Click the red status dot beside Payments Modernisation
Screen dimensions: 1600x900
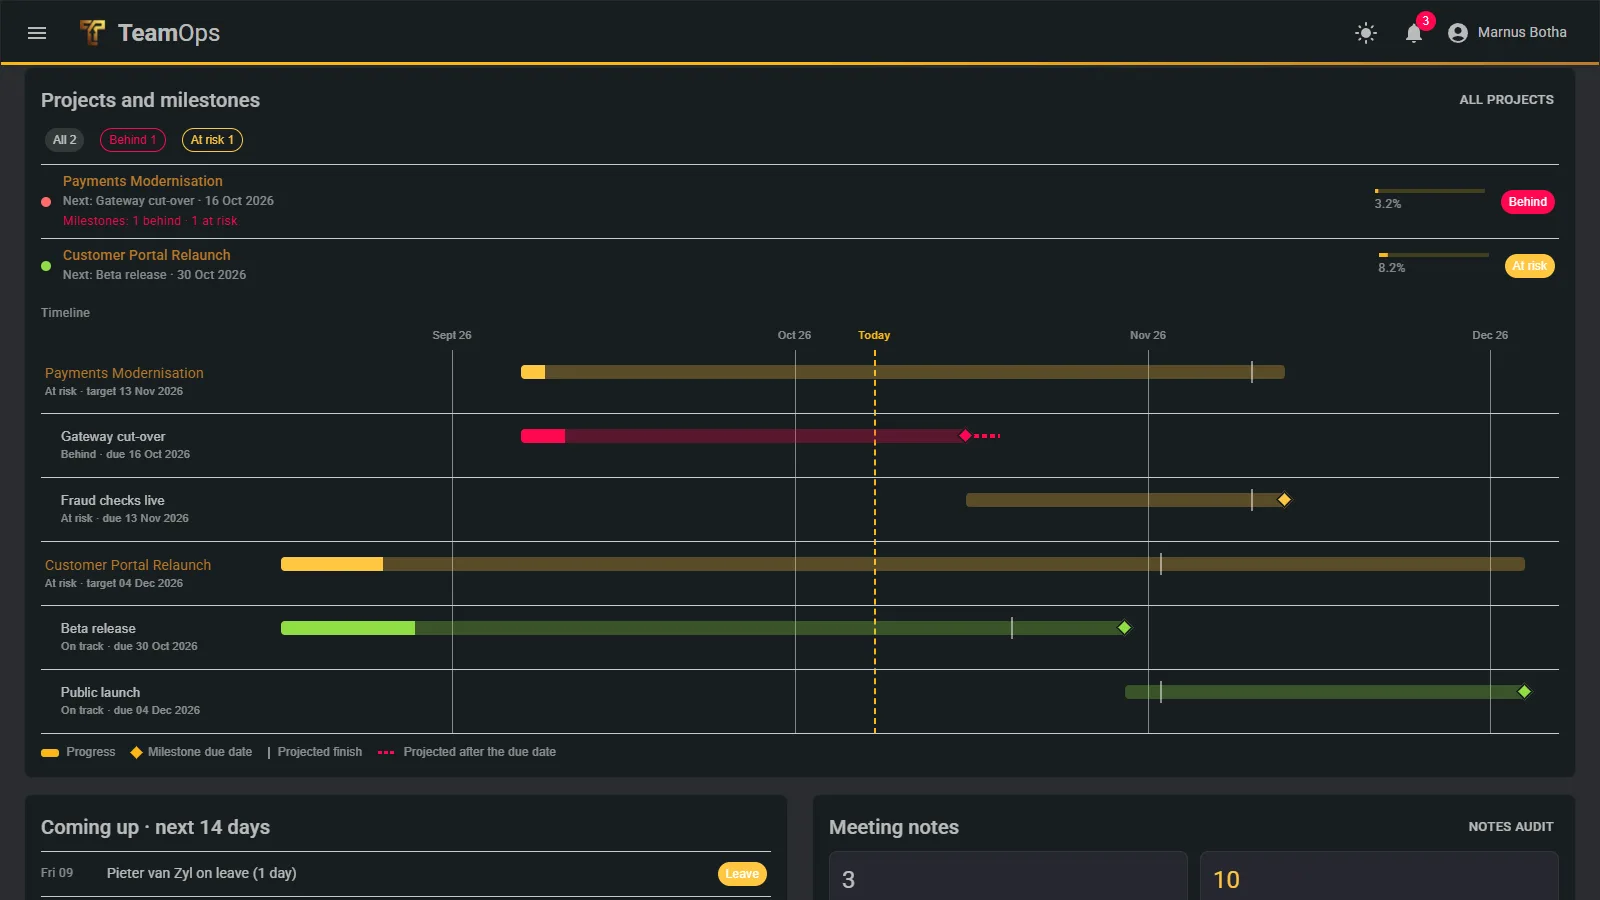tap(46, 202)
